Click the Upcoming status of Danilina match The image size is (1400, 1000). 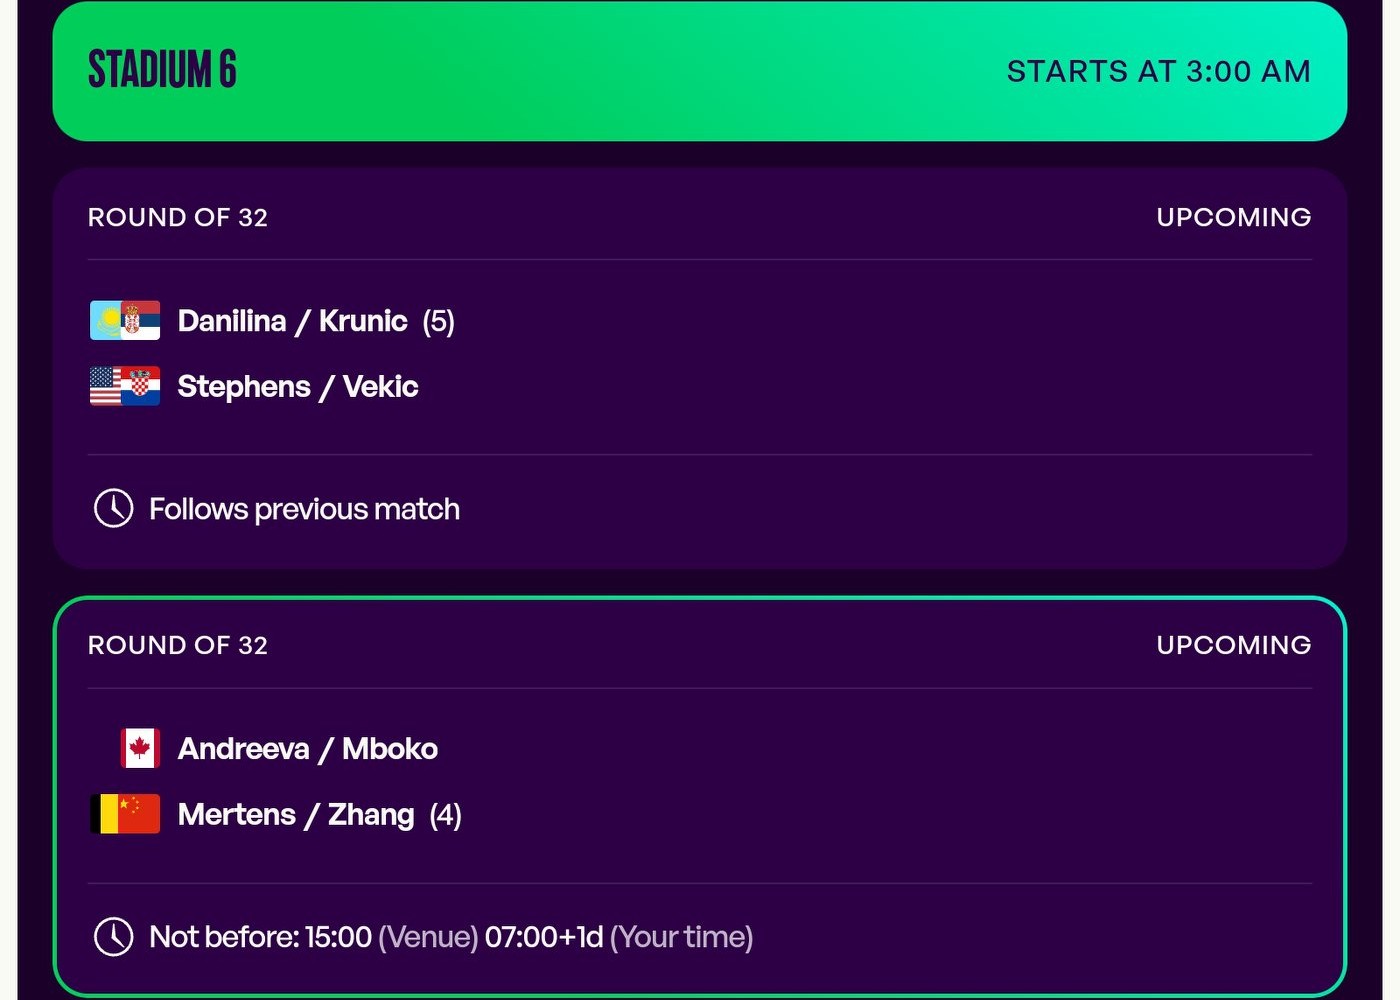1233,217
